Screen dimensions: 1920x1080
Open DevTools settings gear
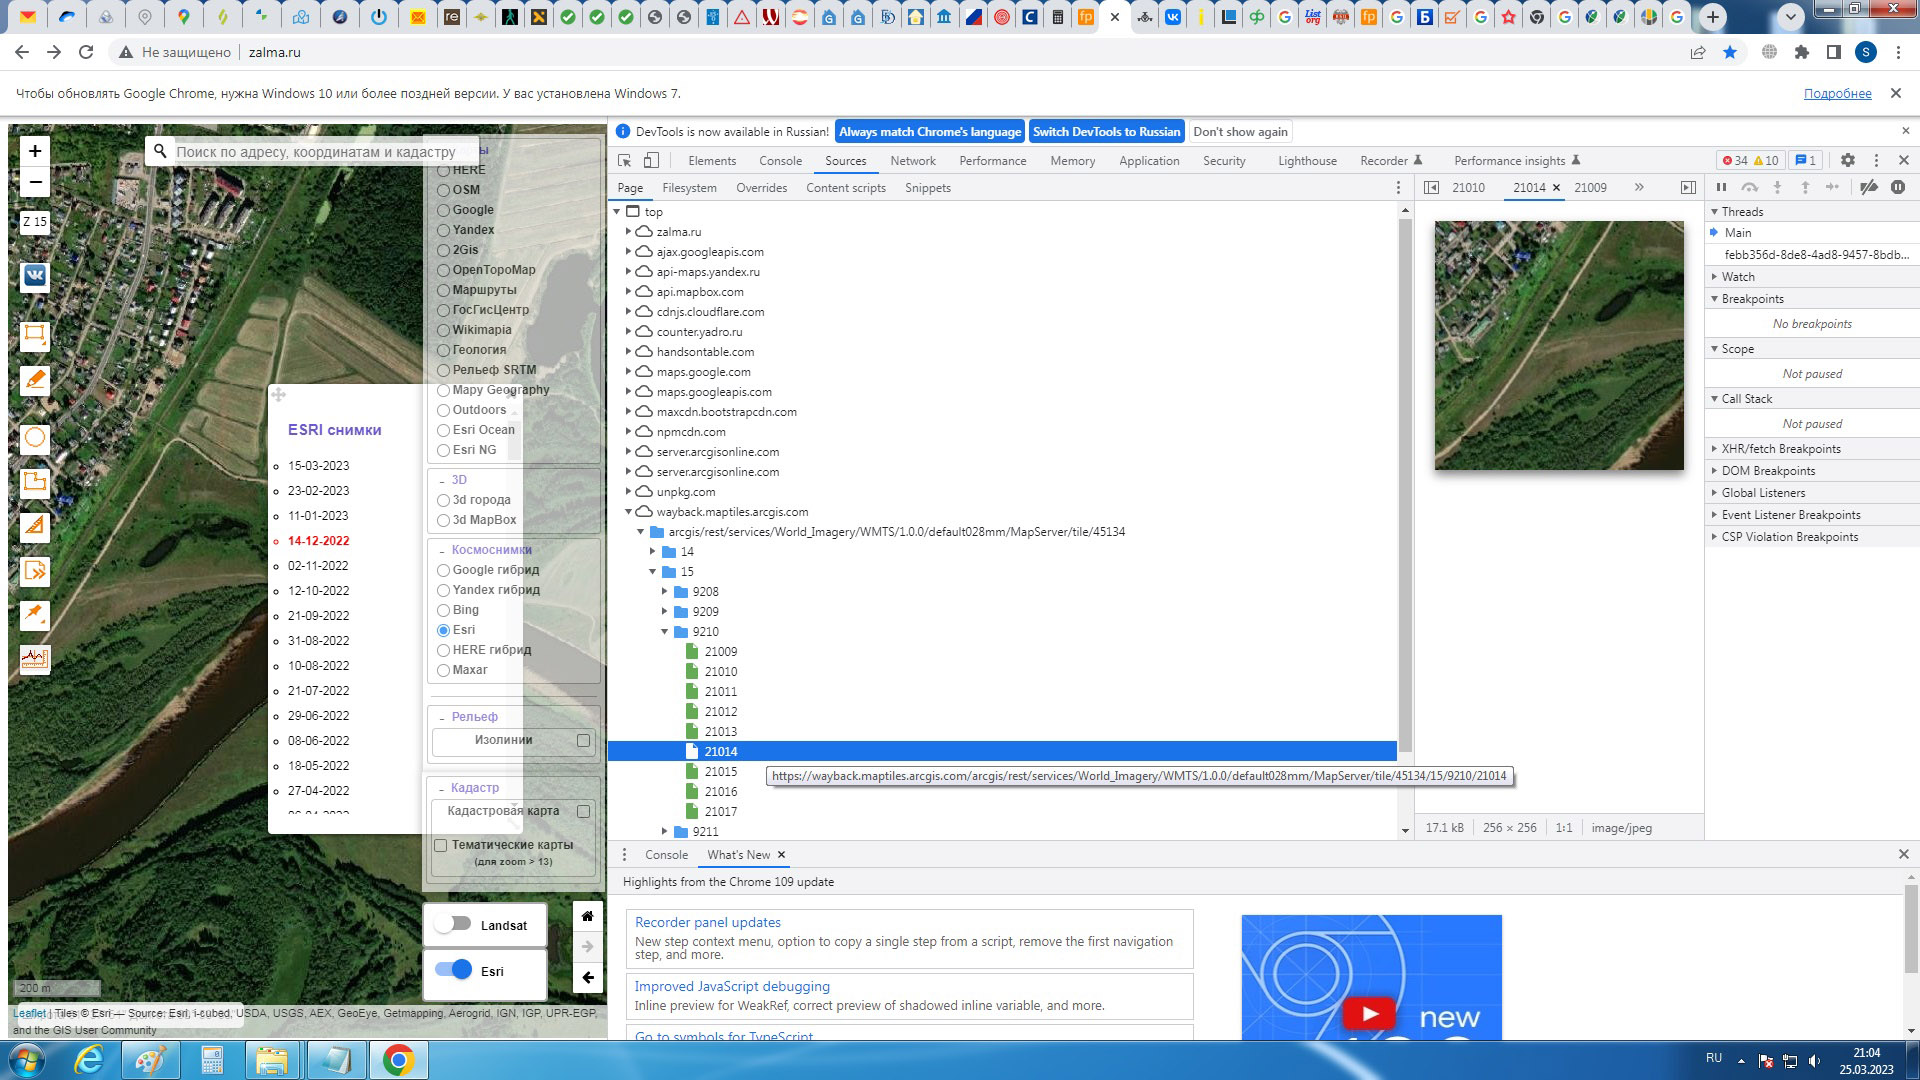point(1848,161)
